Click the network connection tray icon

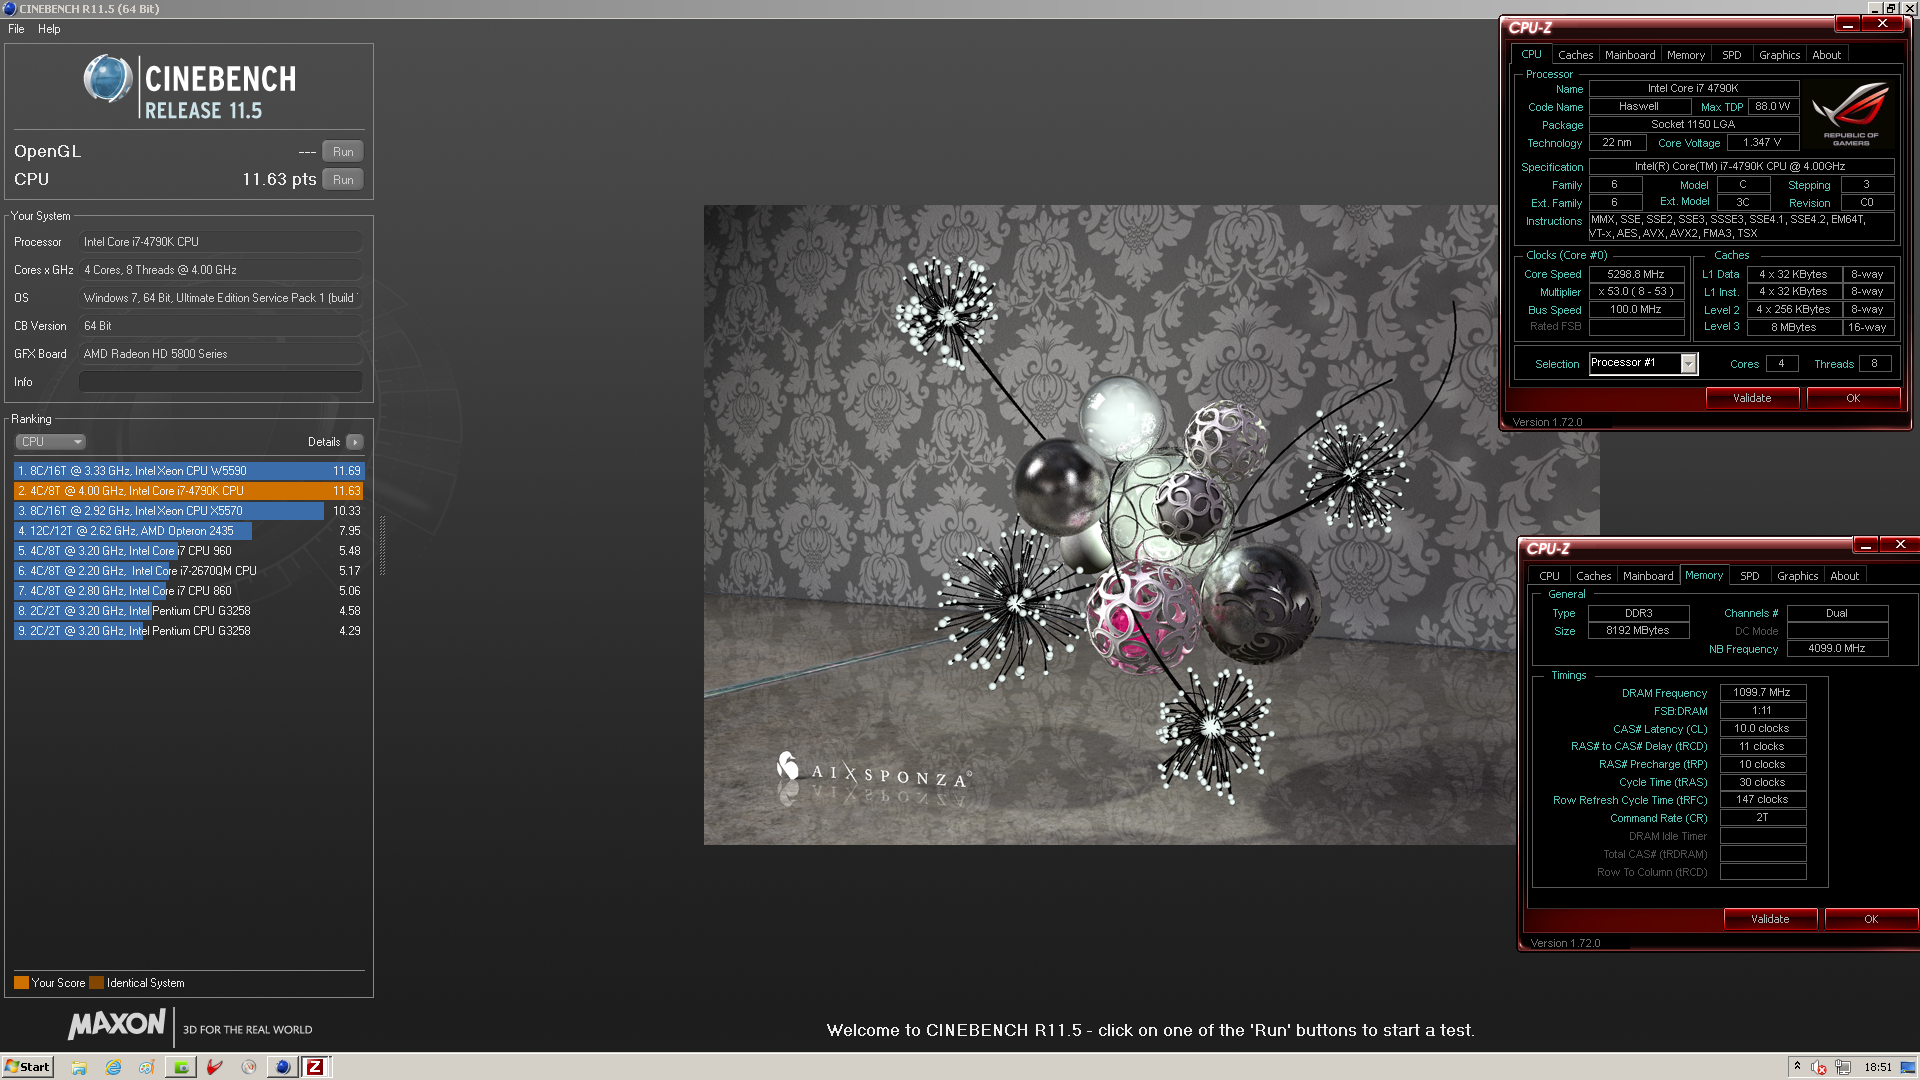coord(1843,1067)
